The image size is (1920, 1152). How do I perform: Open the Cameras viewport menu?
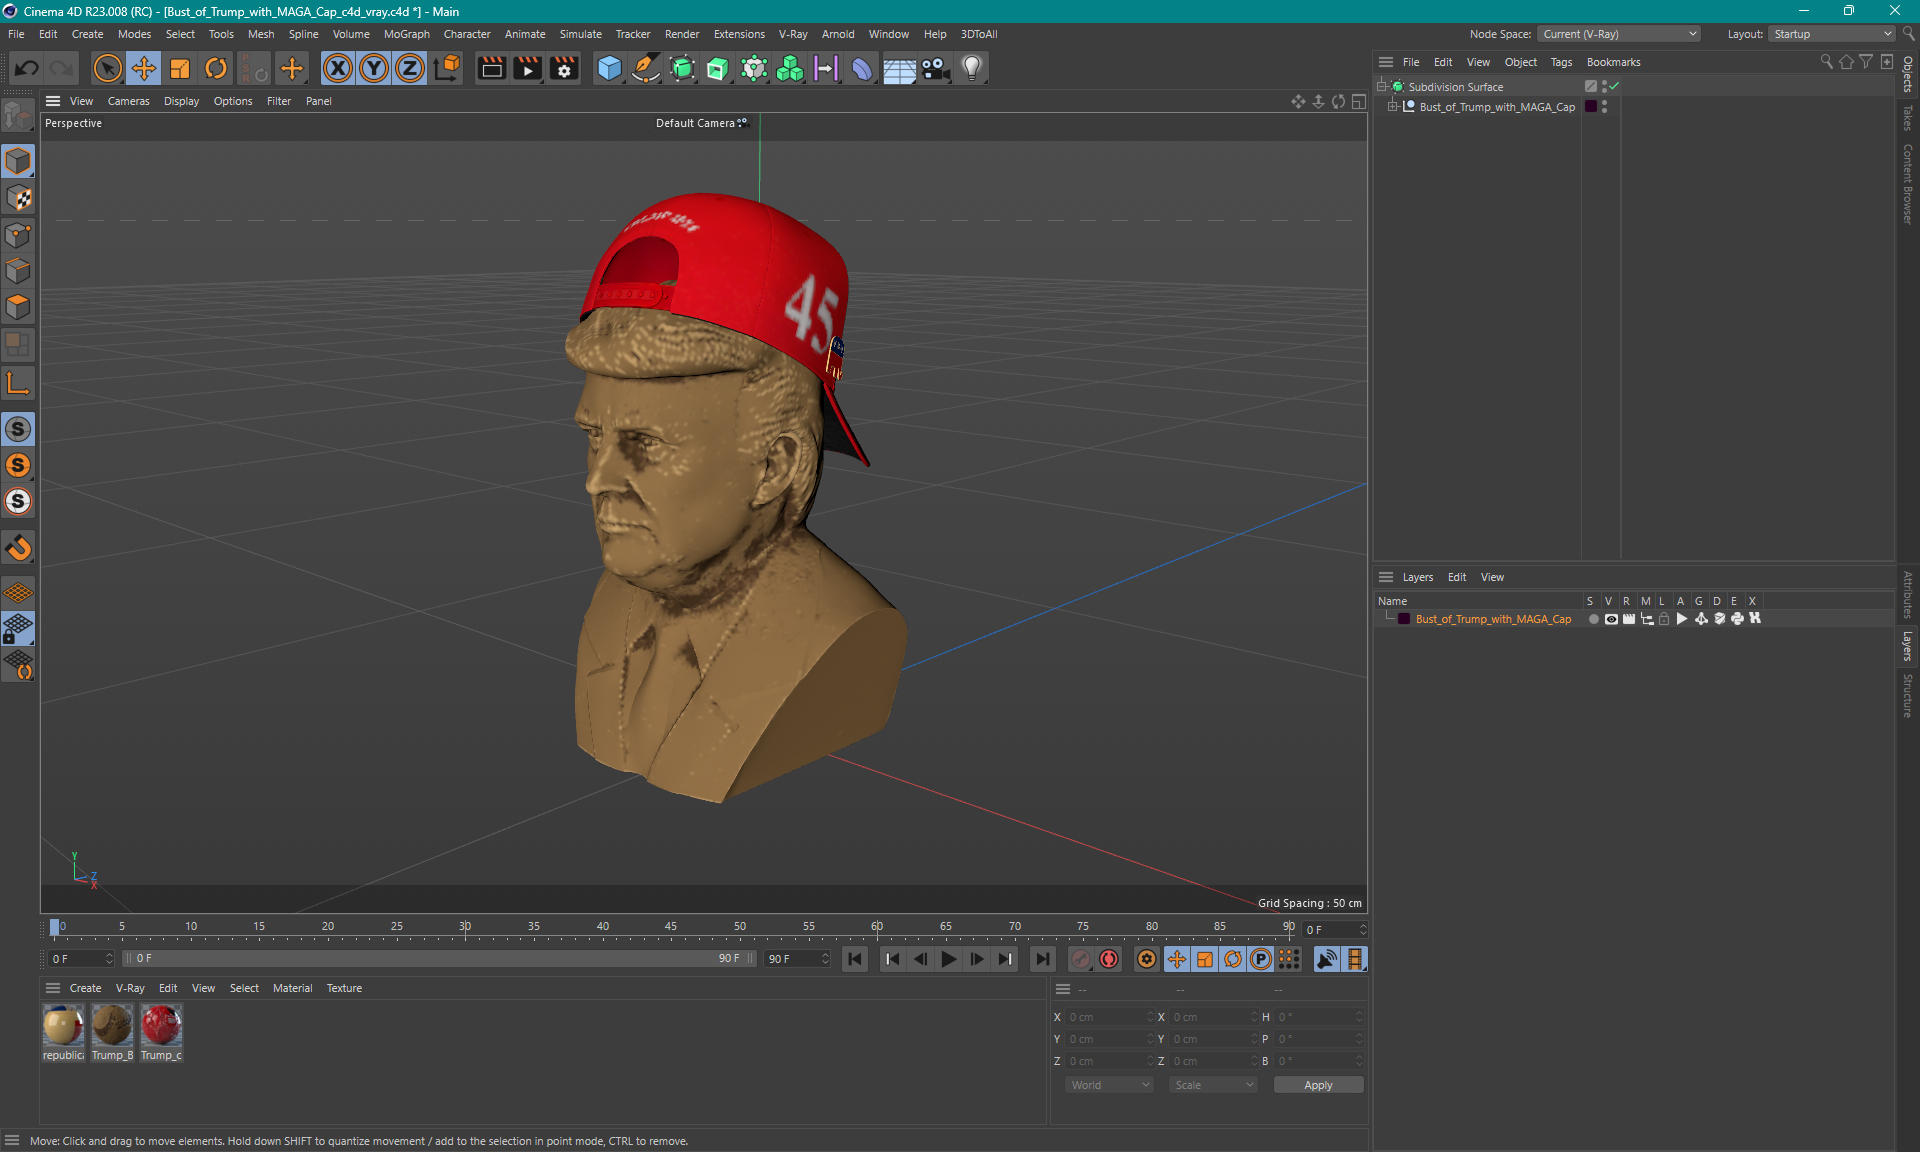click(x=128, y=101)
